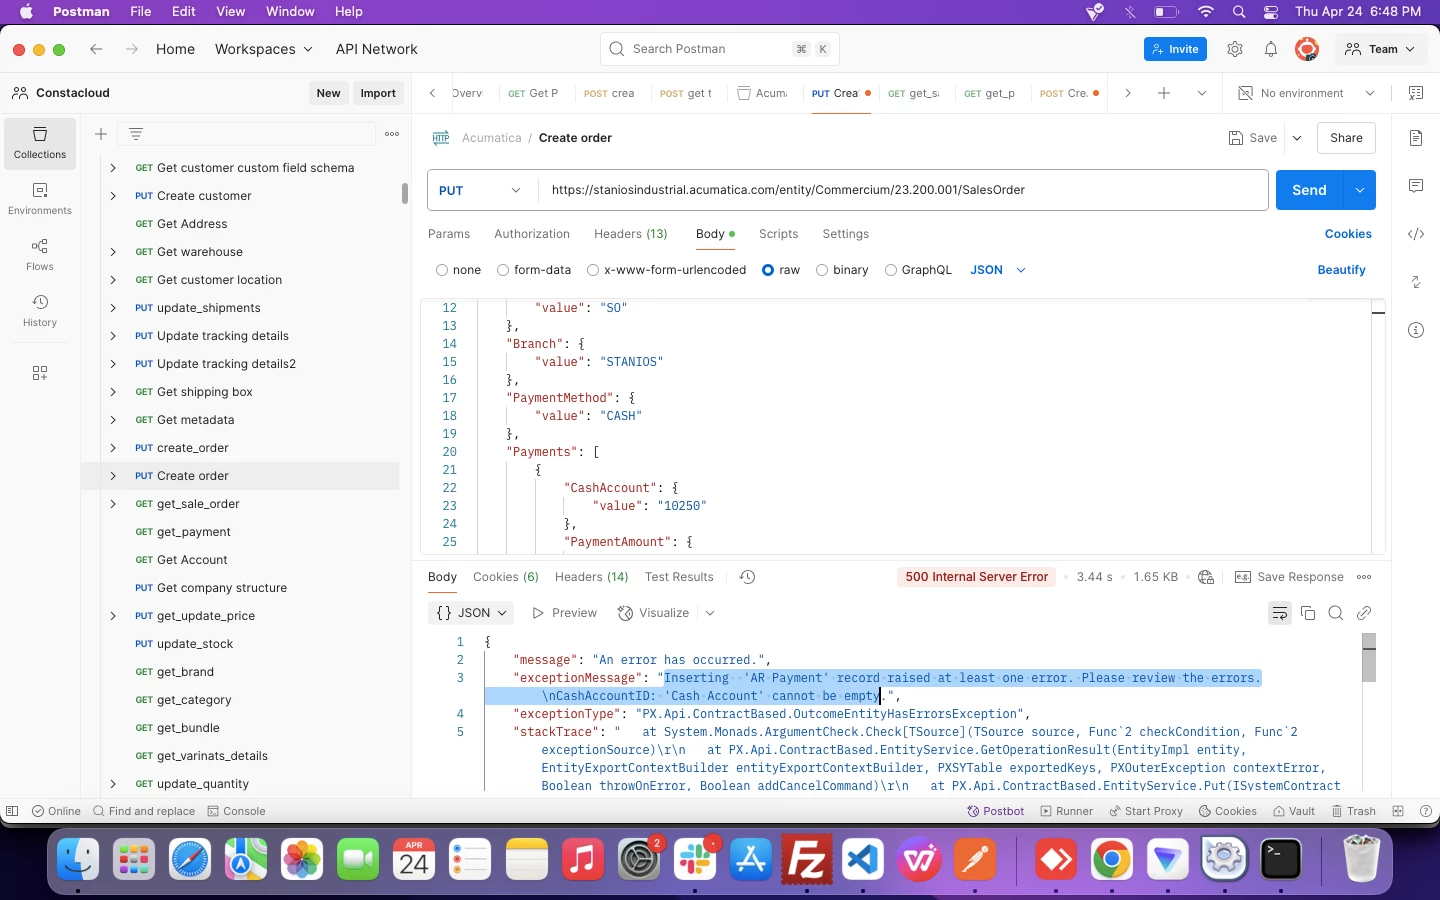Switch to the Authorization tab
Image resolution: width=1440 pixels, height=900 pixels.
(x=532, y=234)
